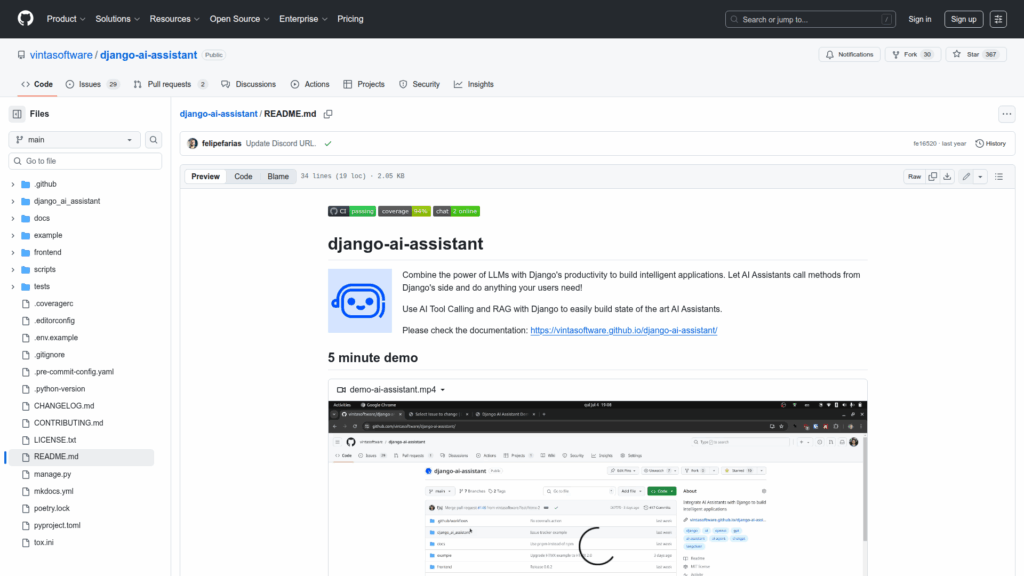View file commit History
Screen dimensions: 1024x576
coord(990,143)
